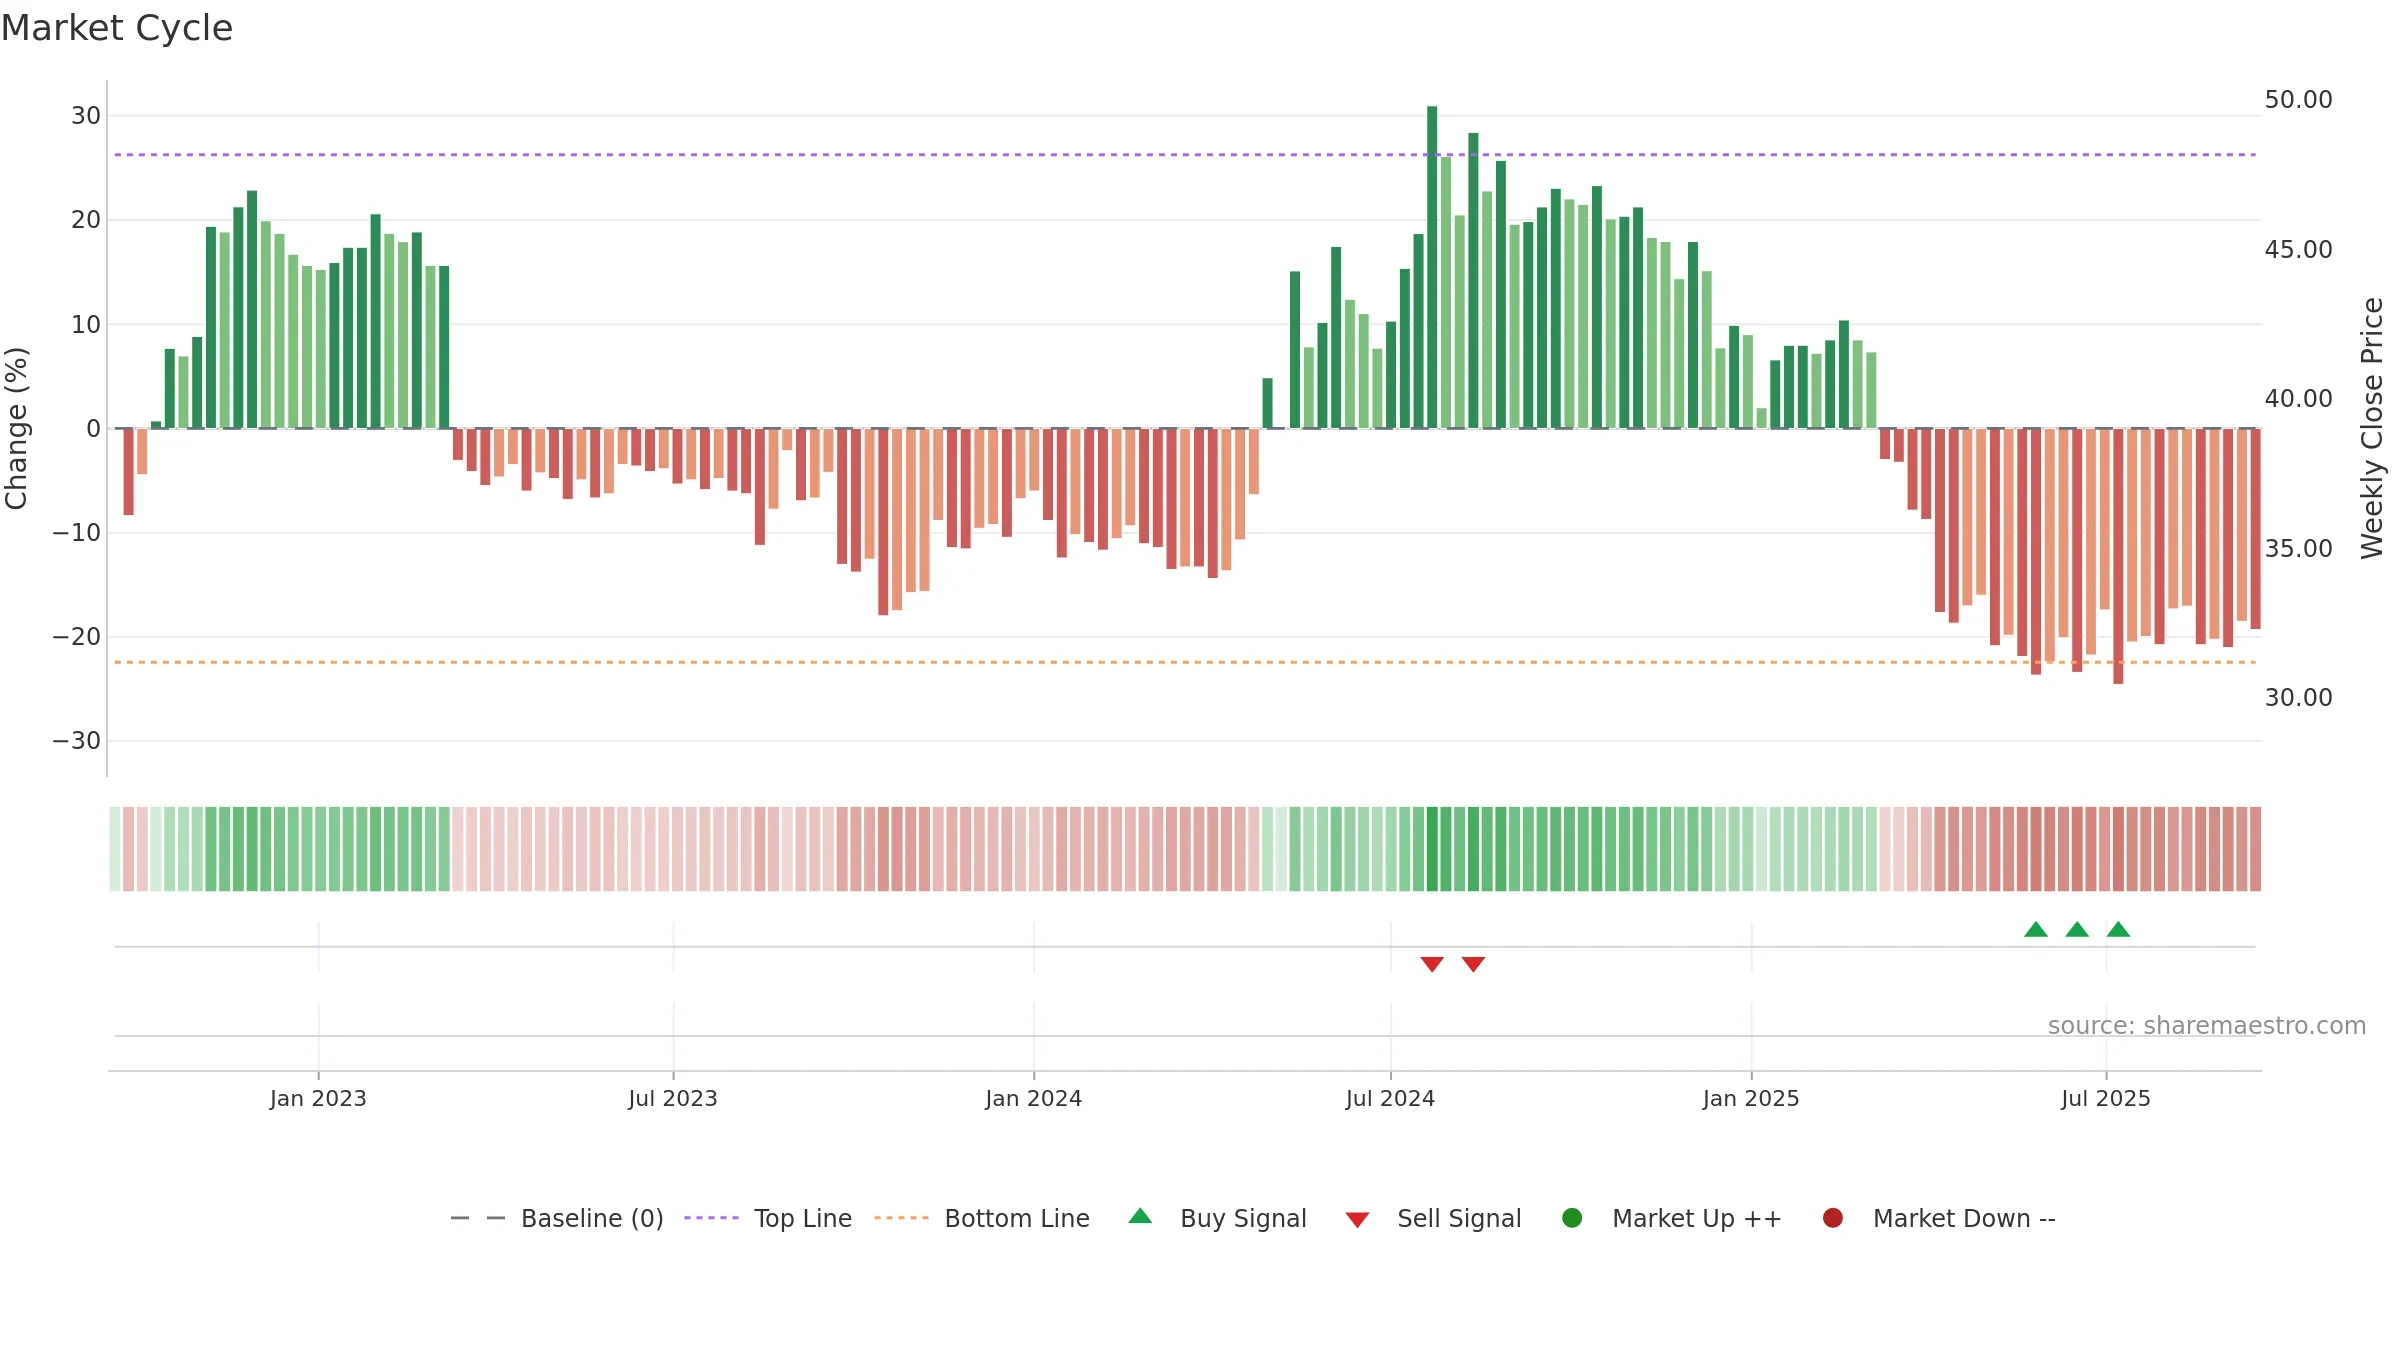Click the Change (%) axis title
Screen dimensions: 2400x1350
pos(16,428)
